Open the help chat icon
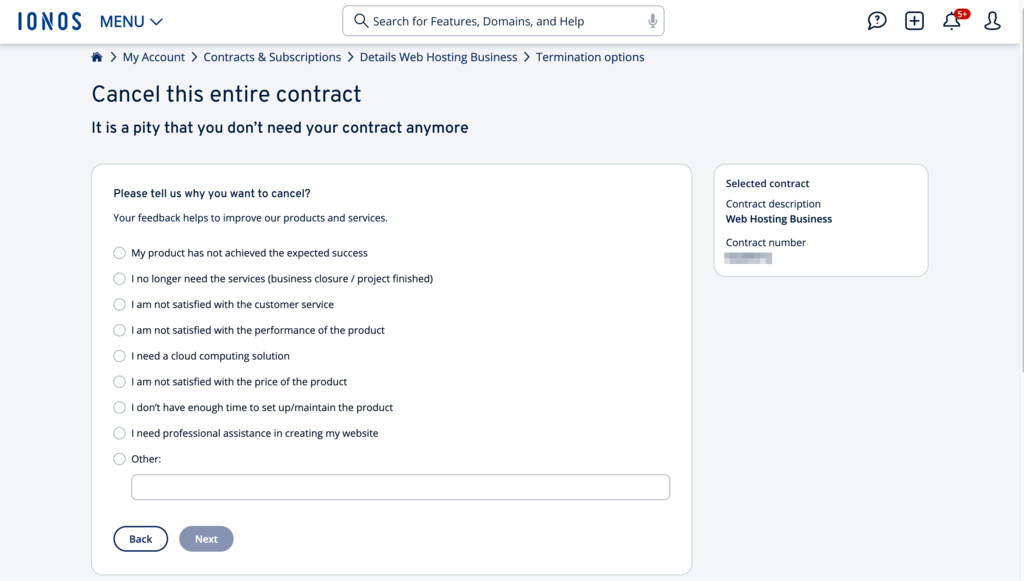The image size is (1024, 581). click(x=877, y=20)
